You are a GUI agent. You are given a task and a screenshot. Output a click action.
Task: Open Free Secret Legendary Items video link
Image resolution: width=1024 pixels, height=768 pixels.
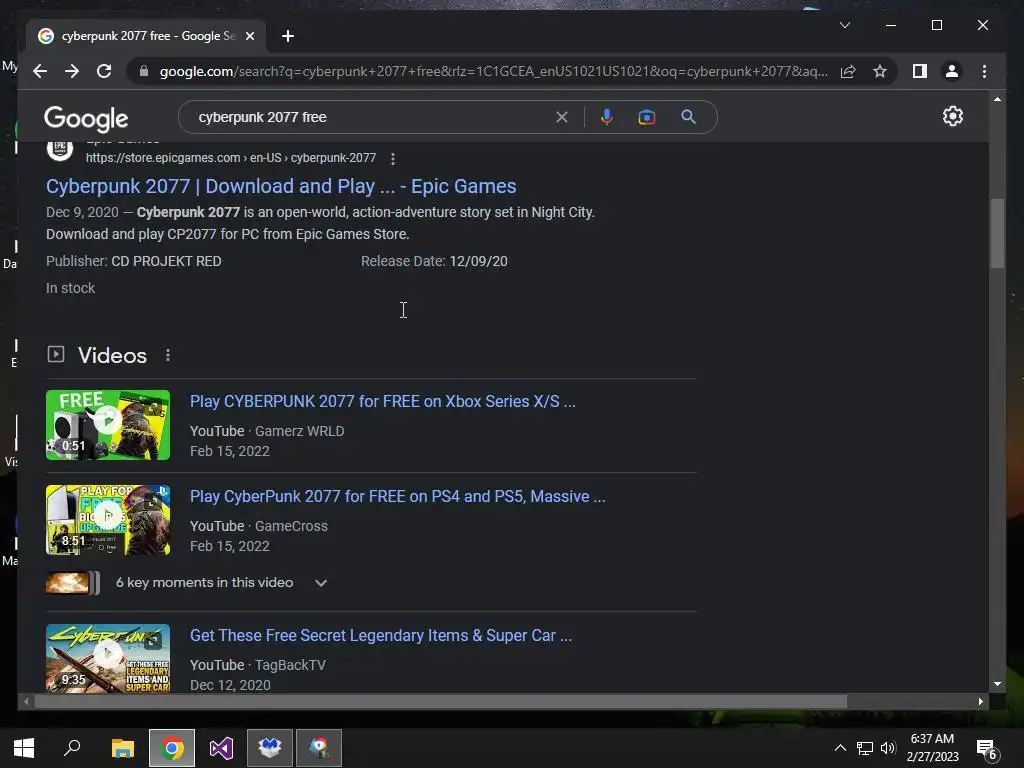point(381,635)
